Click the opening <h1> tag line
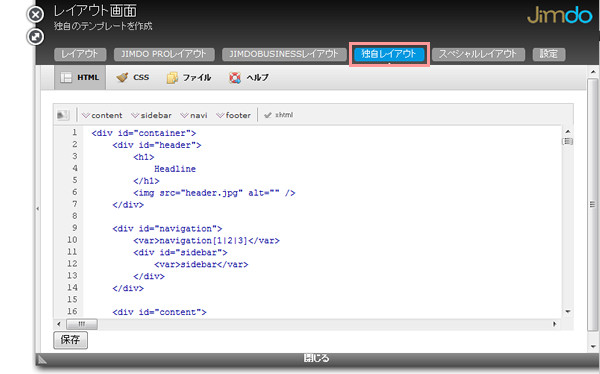Screen dimensions: 600x374 point(144,157)
